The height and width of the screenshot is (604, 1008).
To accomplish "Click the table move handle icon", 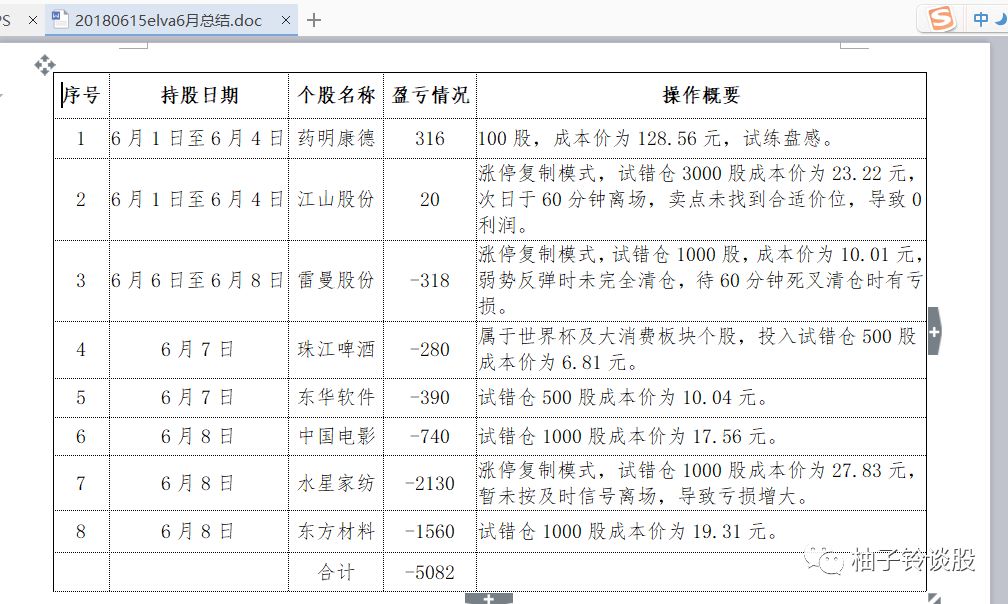I will pyautogui.click(x=45, y=65).
